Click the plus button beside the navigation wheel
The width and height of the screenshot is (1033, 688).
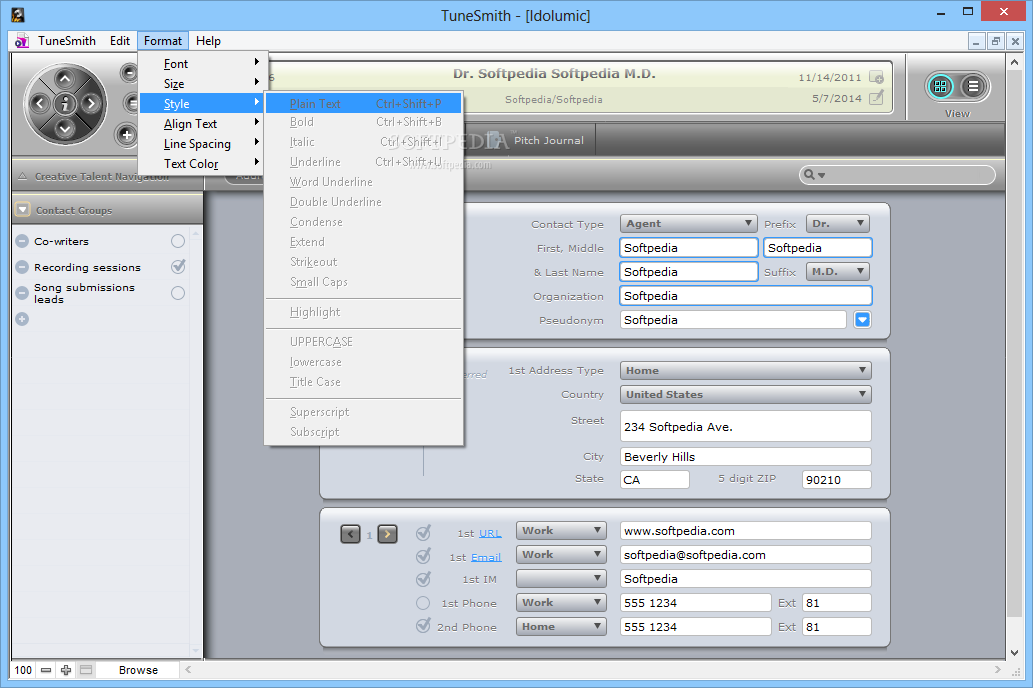tap(126, 135)
